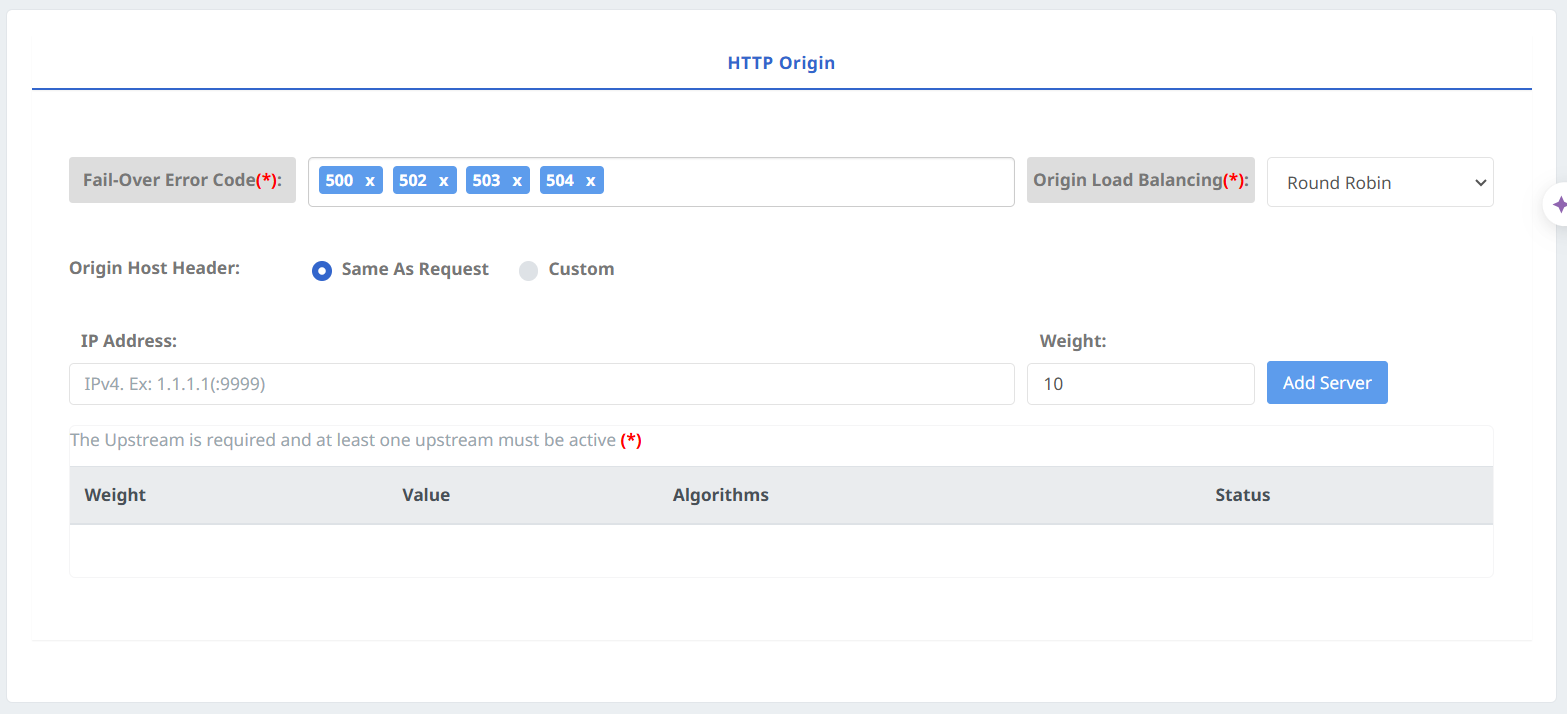Click the purple sparkle assistant icon
The width and height of the screenshot is (1567, 714).
point(1558,205)
